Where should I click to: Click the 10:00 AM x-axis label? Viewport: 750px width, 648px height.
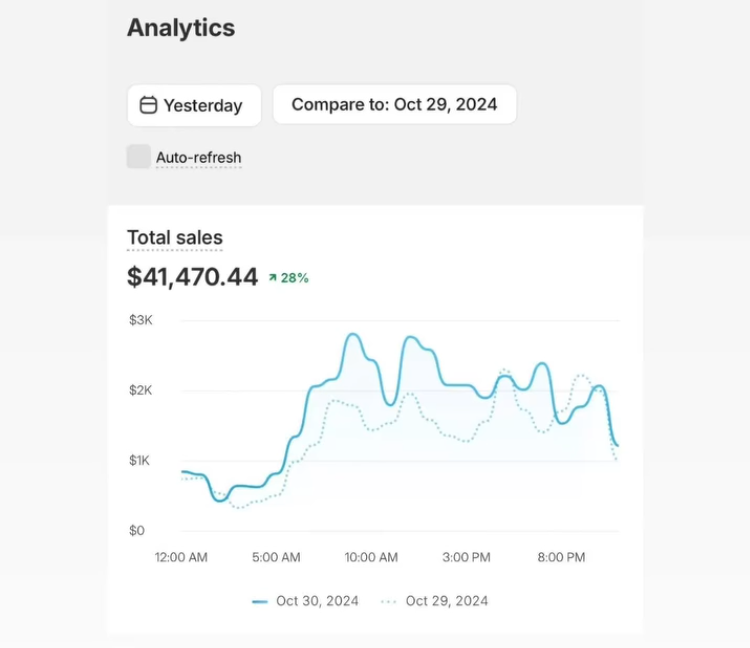[x=370, y=557]
